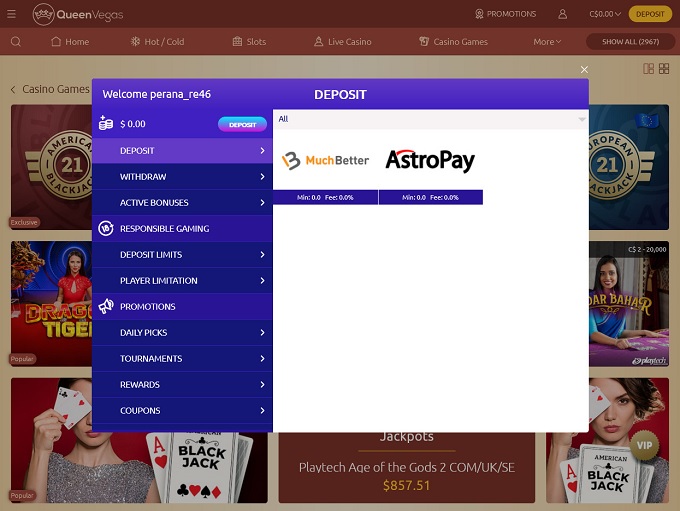This screenshot has width=680, height=511.
Task: Open the hamburger menu icon
Action: pyautogui.click(x=12, y=14)
